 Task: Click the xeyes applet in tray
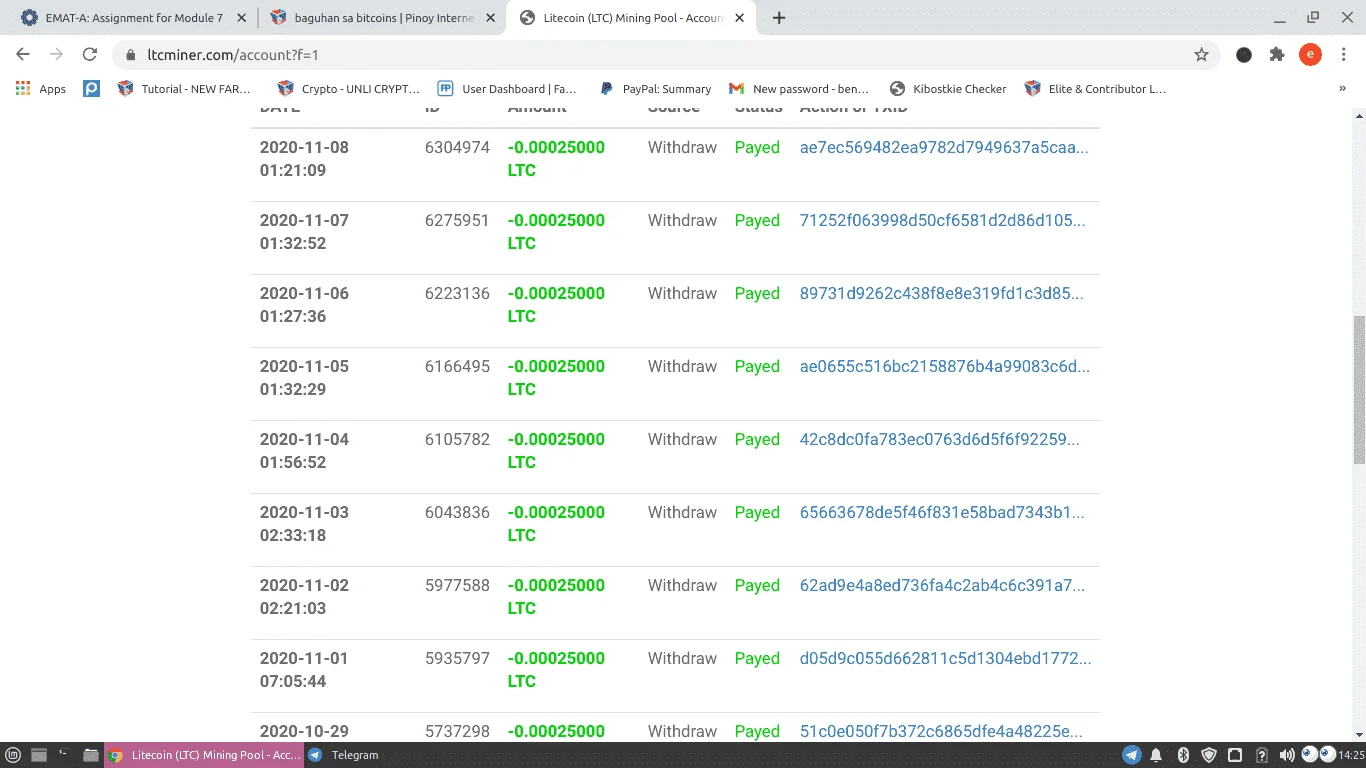[x=1318, y=754]
